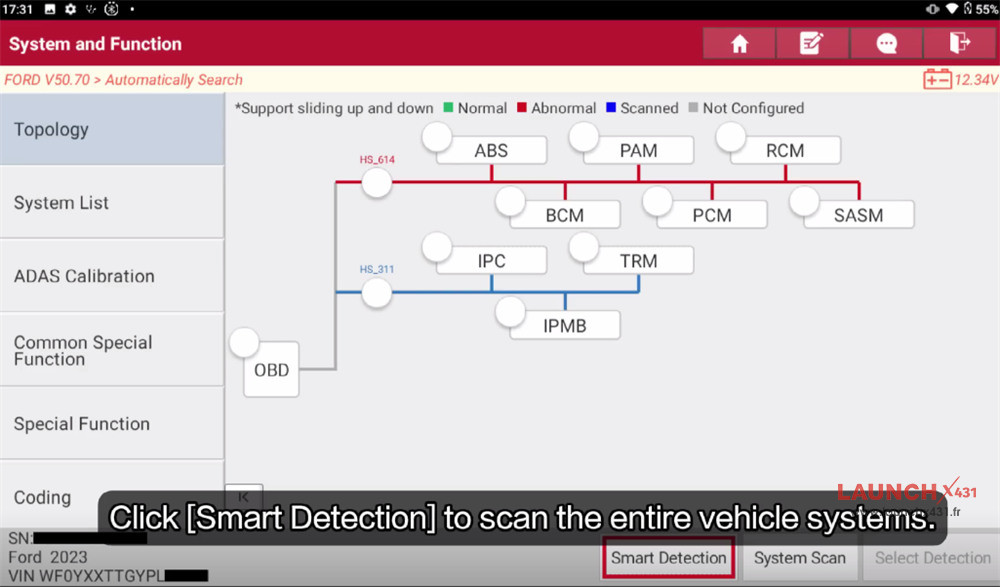Switch to the Topology tab
The height and width of the screenshot is (587, 1000).
(x=112, y=130)
